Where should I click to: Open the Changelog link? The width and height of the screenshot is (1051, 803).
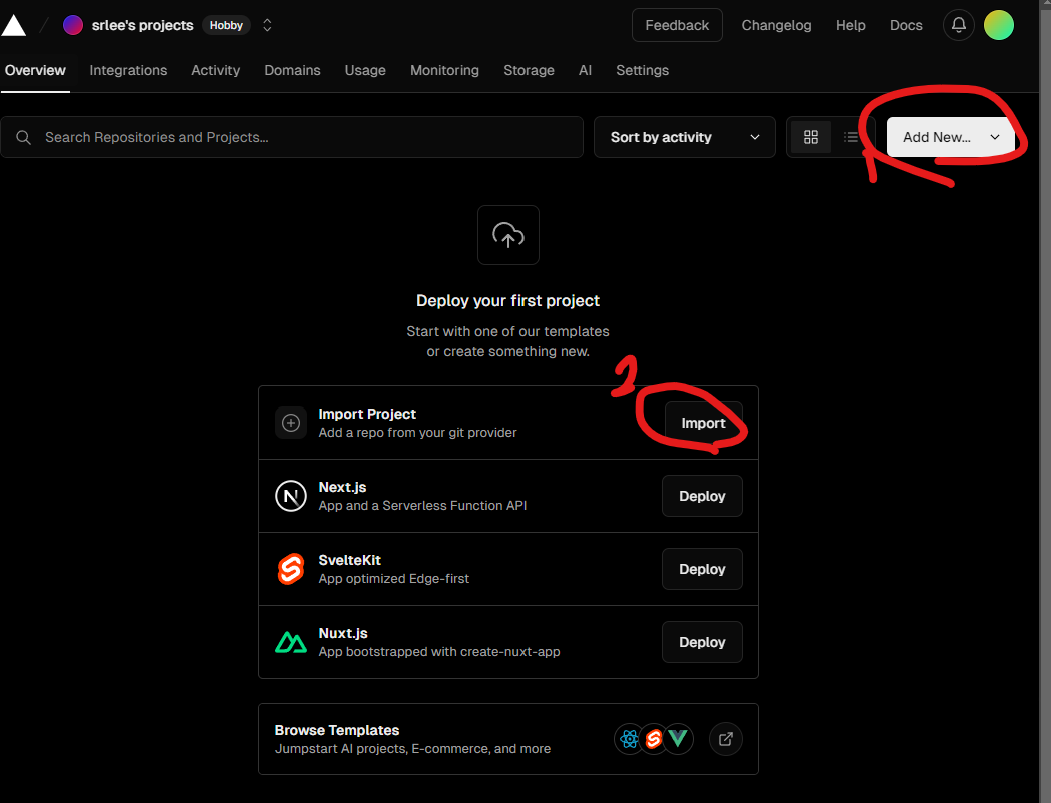[776, 25]
